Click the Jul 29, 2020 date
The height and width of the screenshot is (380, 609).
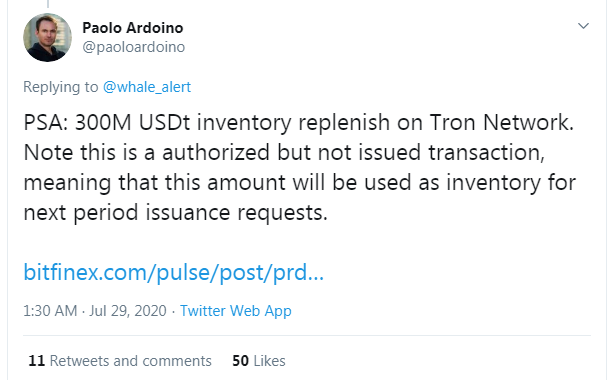(128, 311)
